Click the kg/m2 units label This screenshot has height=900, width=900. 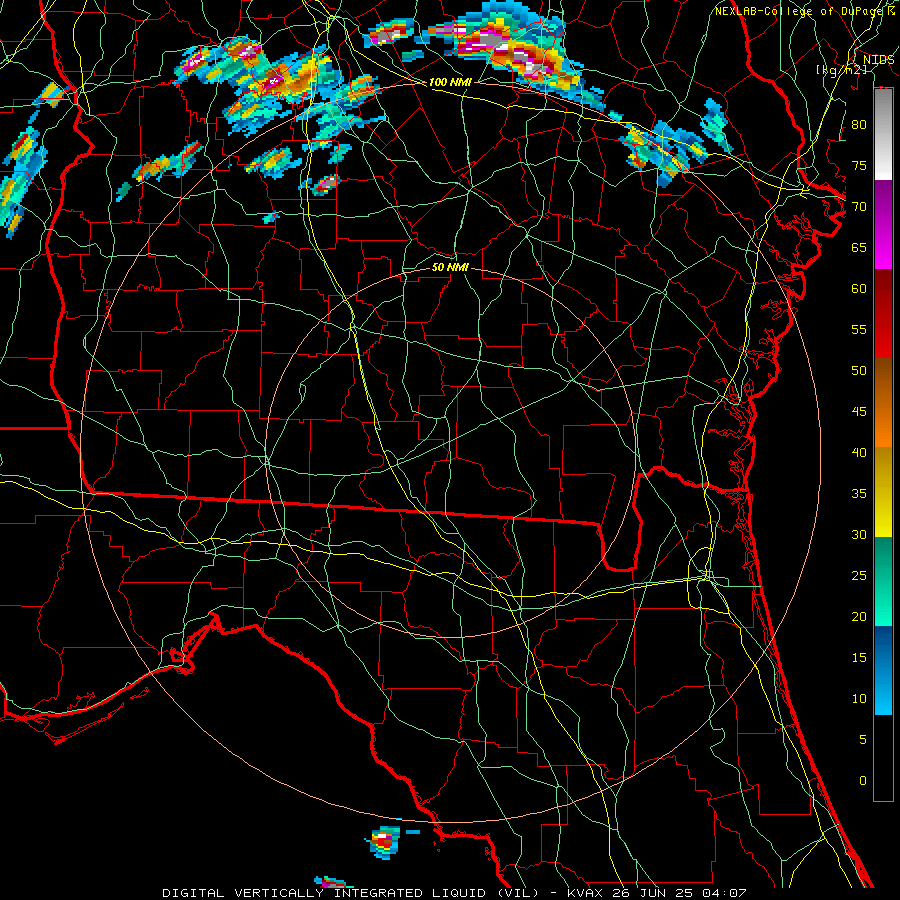841,69
